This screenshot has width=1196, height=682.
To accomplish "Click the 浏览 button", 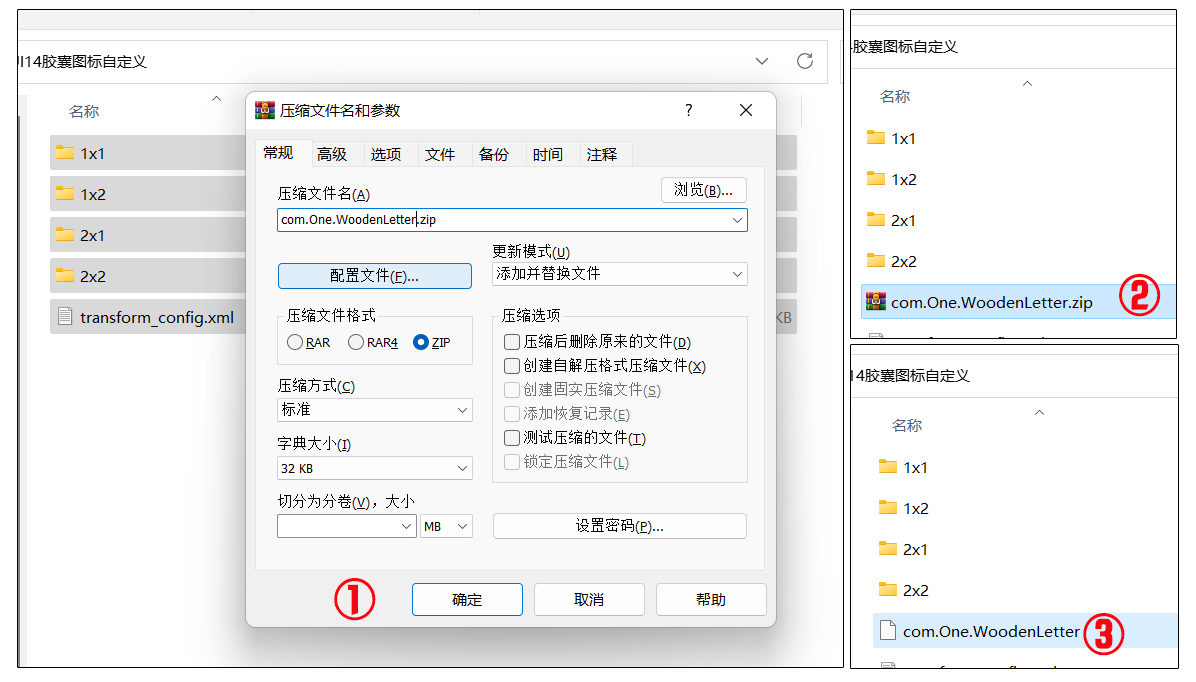I will (x=703, y=191).
